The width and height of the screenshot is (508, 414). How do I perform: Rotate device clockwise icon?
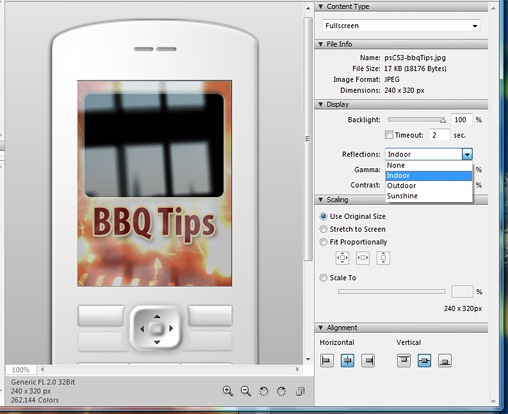281,391
